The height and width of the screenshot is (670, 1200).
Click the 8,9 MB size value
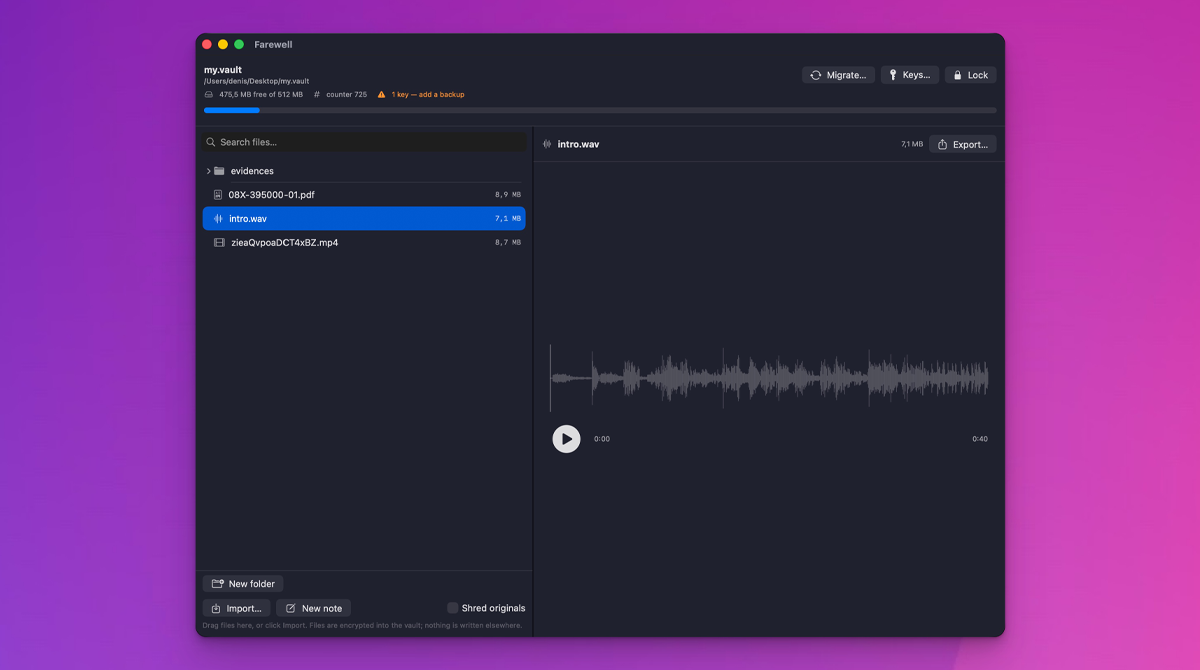pos(508,195)
